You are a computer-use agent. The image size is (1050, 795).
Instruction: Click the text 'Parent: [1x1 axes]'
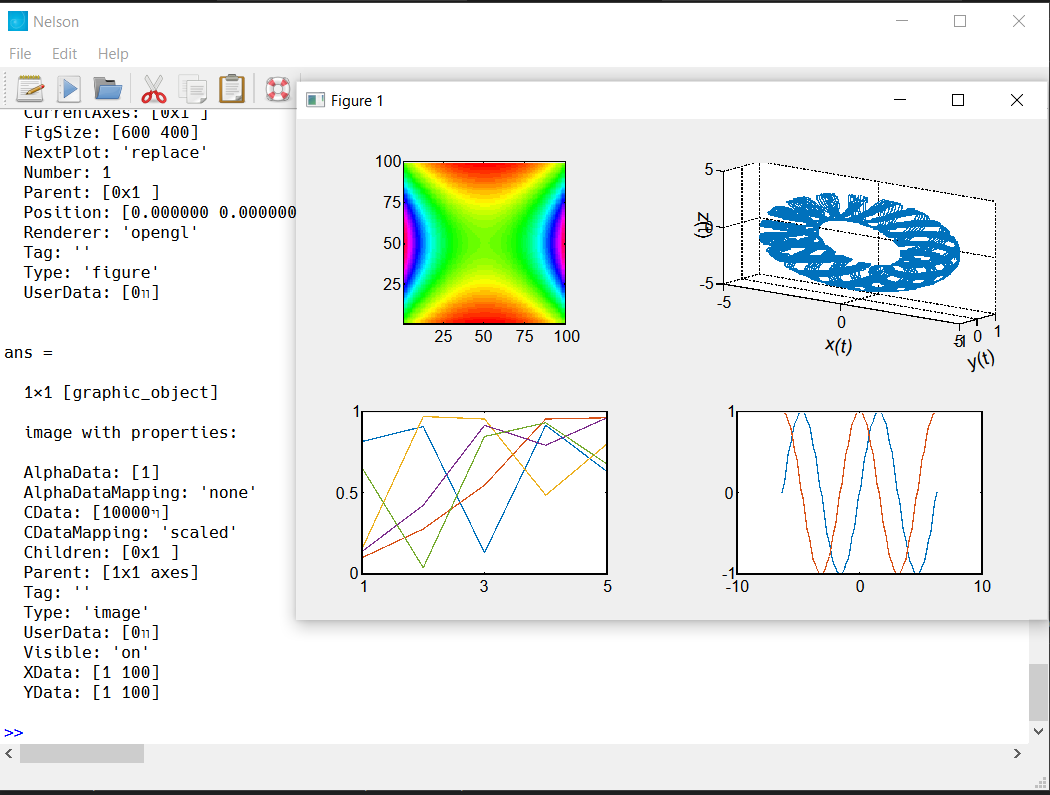tap(111, 573)
